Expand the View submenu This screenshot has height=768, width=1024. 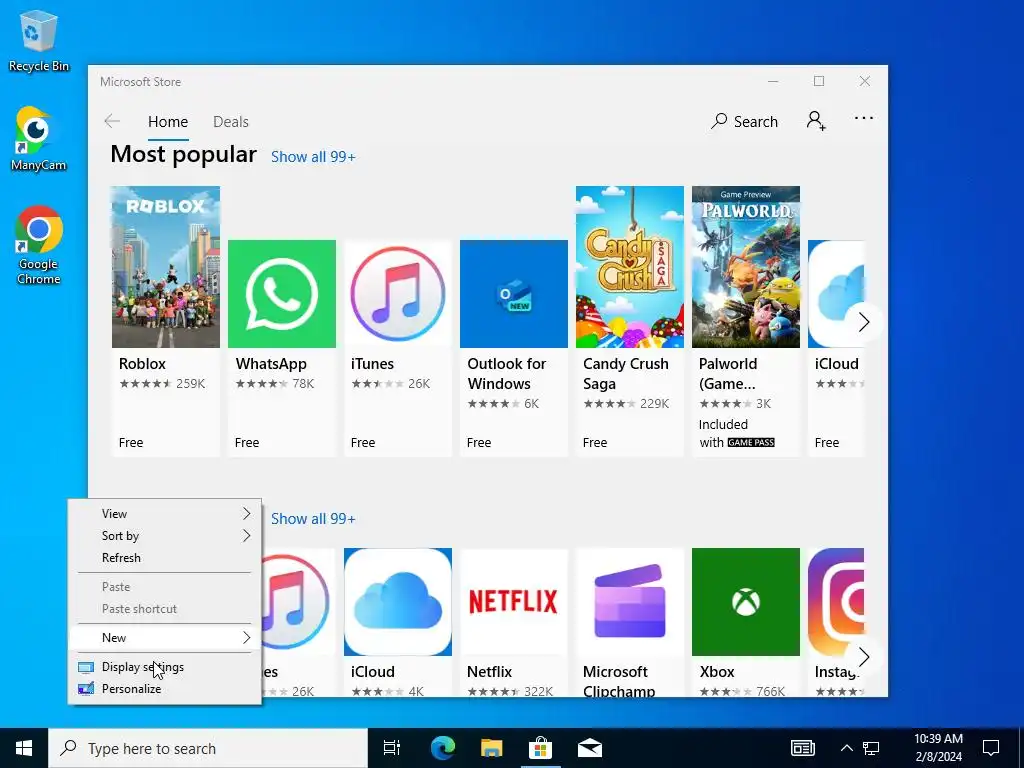coord(165,514)
